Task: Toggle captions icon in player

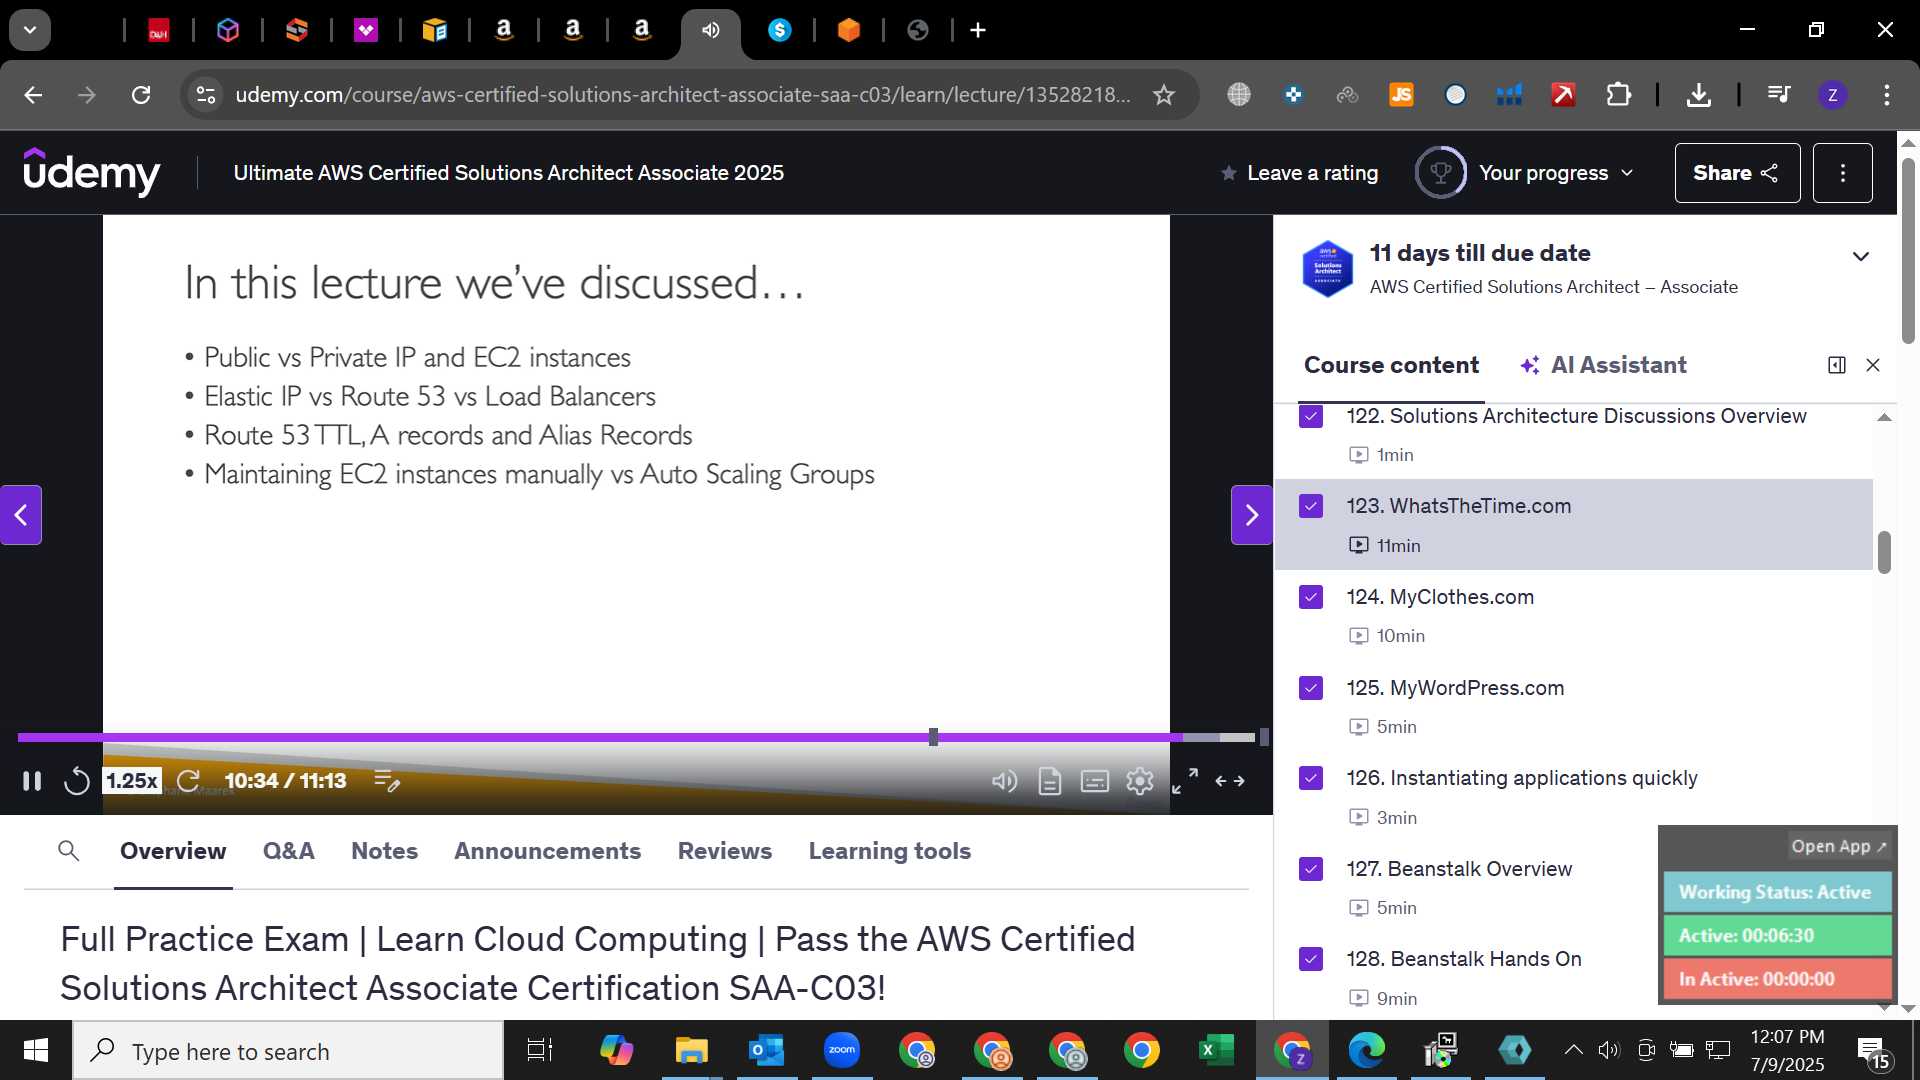Action: (1095, 781)
